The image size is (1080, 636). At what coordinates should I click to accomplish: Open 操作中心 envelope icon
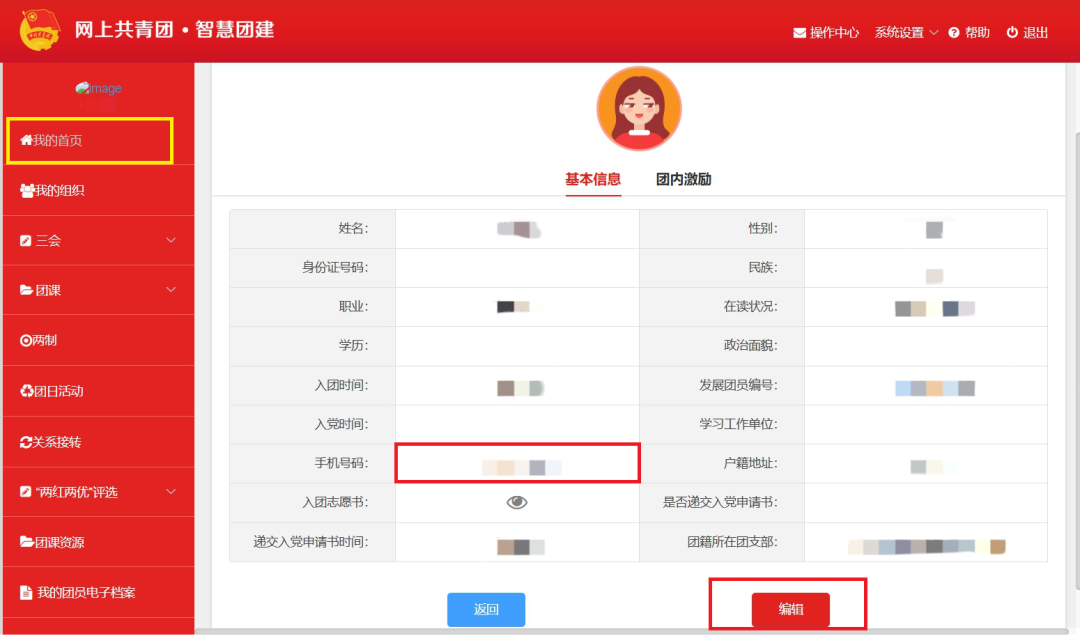click(x=799, y=33)
